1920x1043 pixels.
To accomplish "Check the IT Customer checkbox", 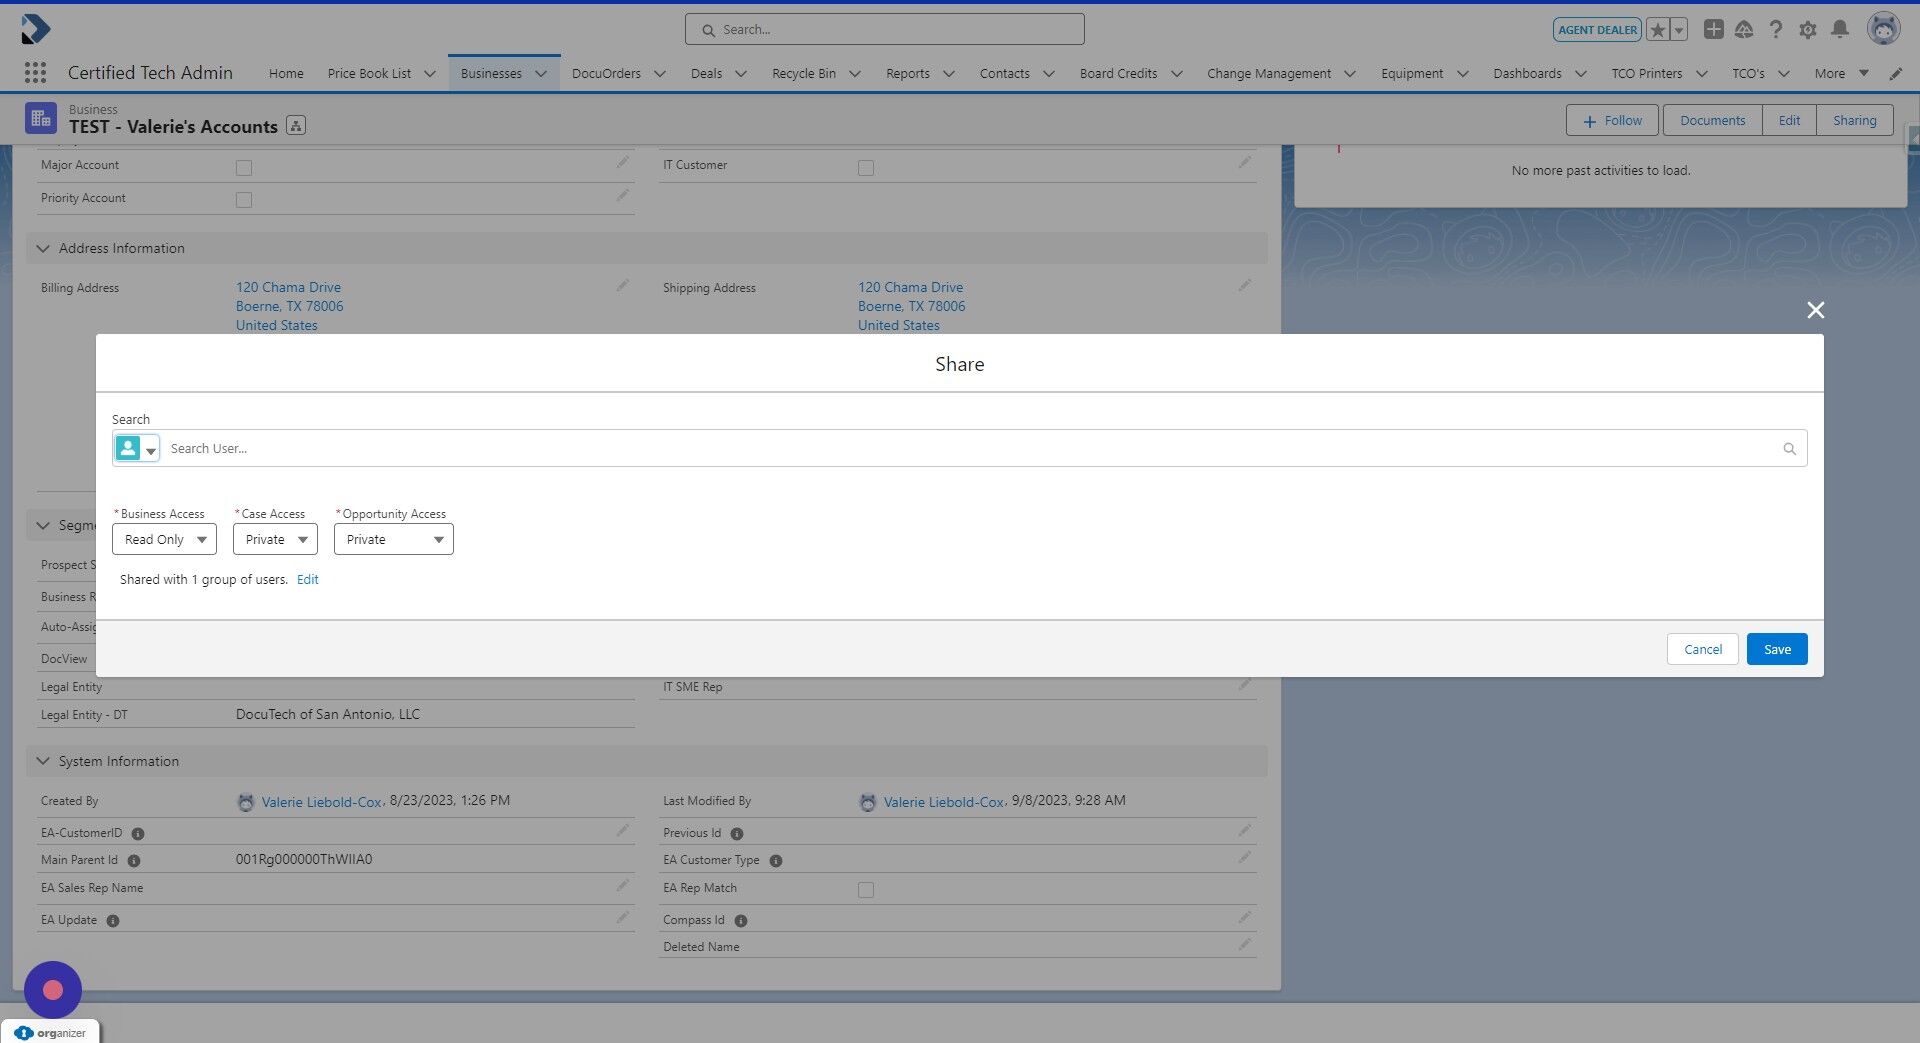I will point(866,168).
